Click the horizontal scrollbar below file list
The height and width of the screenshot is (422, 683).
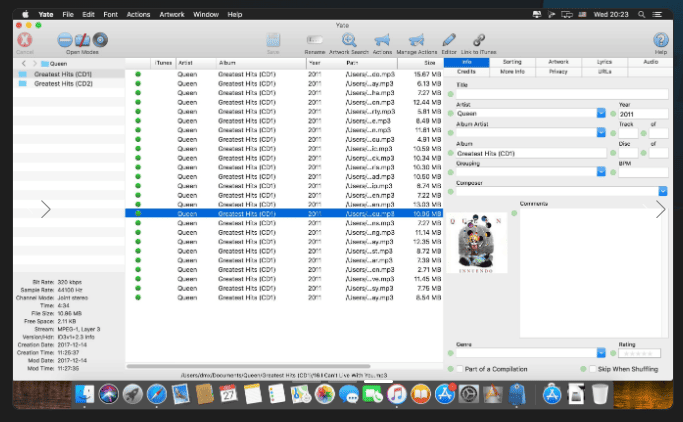click(248, 366)
